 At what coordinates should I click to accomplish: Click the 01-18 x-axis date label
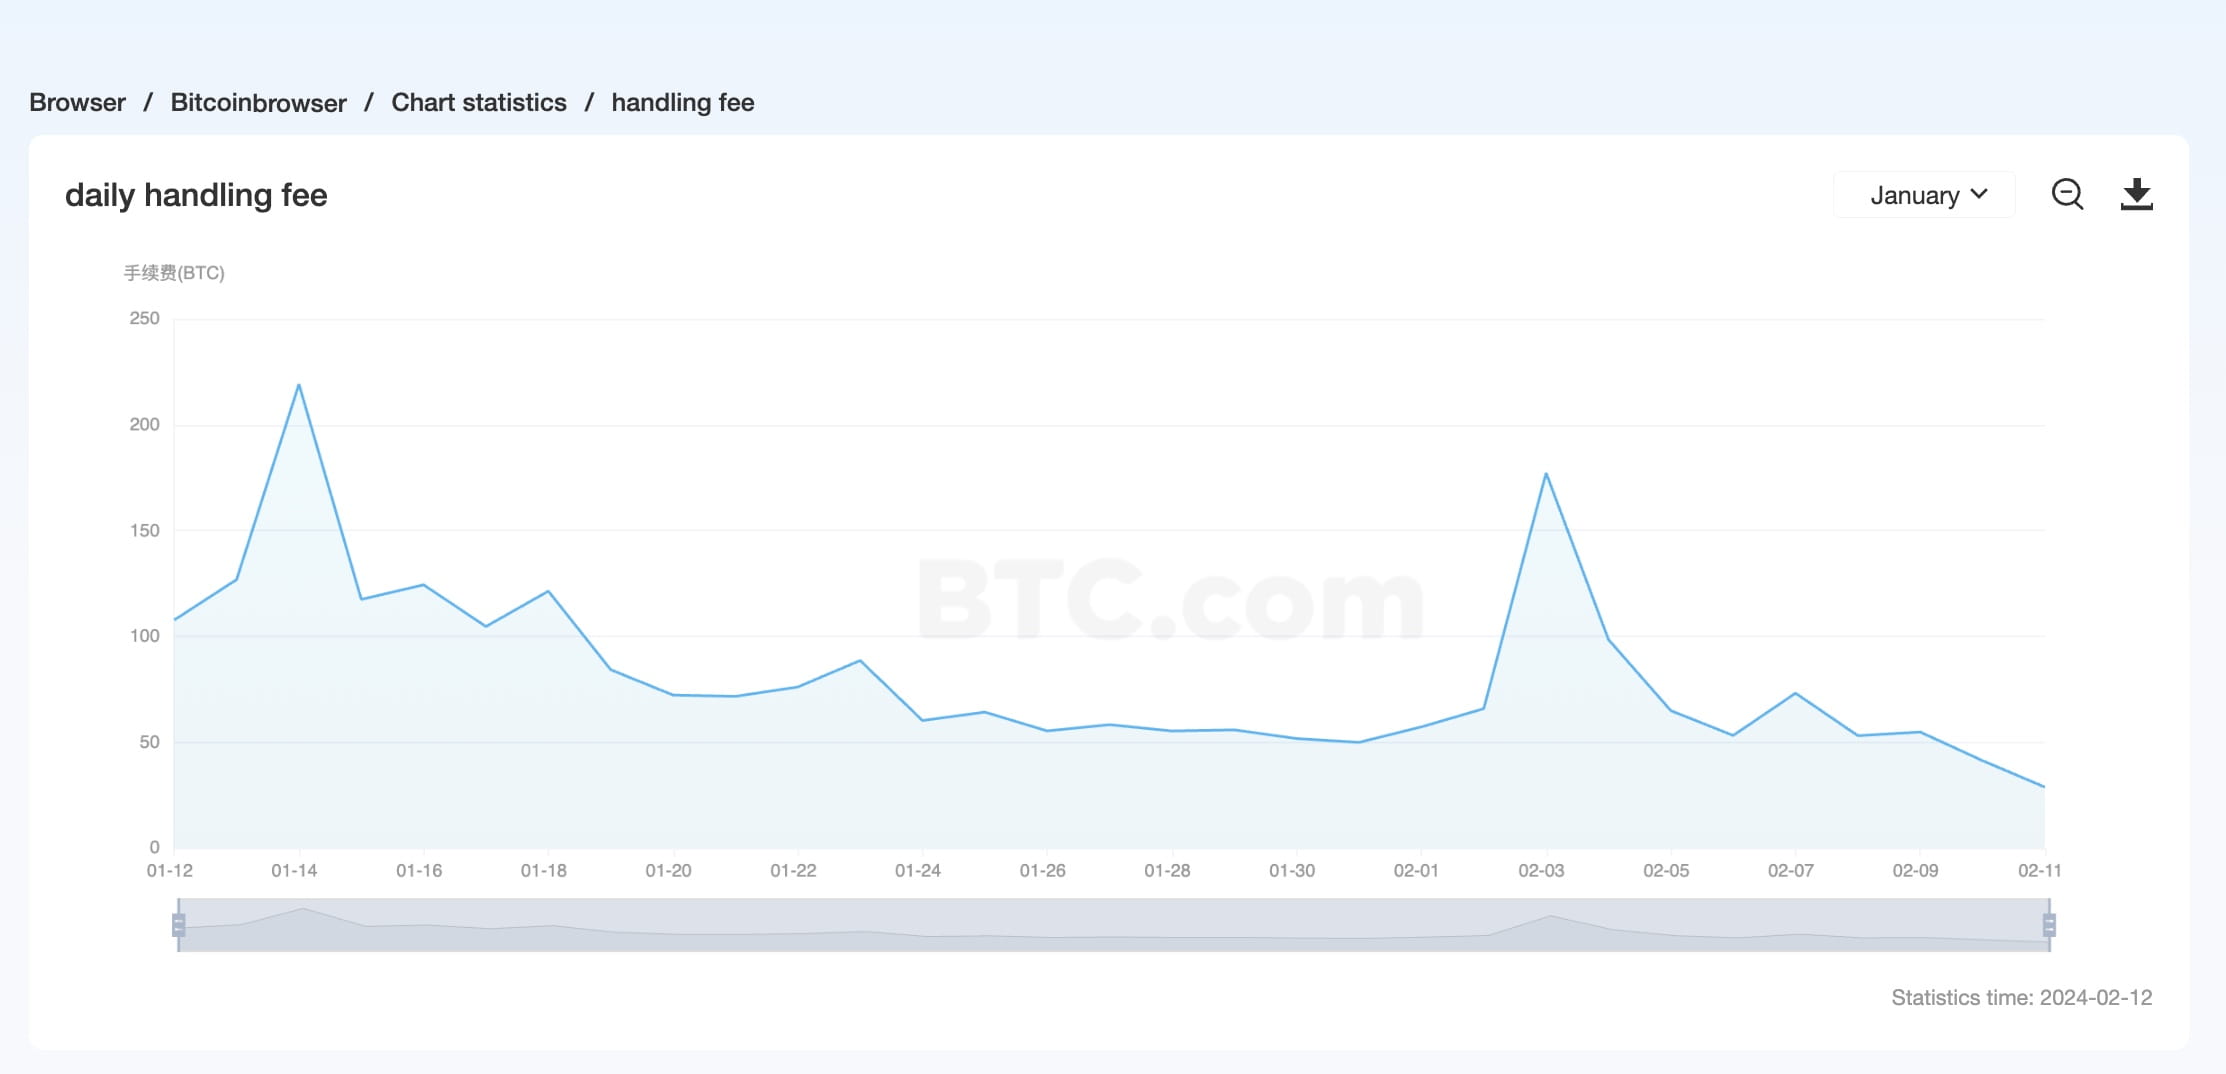click(x=544, y=871)
